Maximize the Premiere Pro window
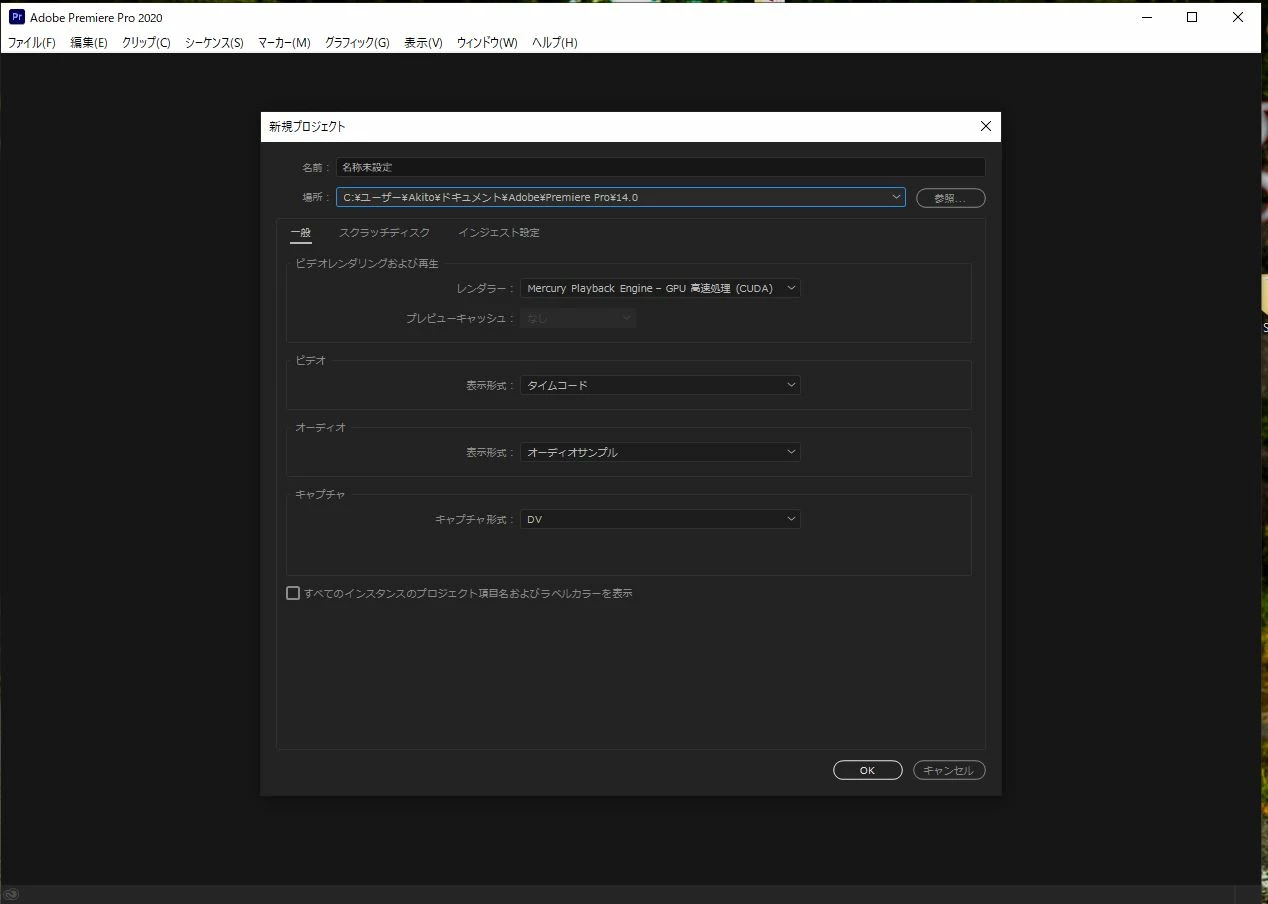The image size is (1268, 904). point(1192,17)
